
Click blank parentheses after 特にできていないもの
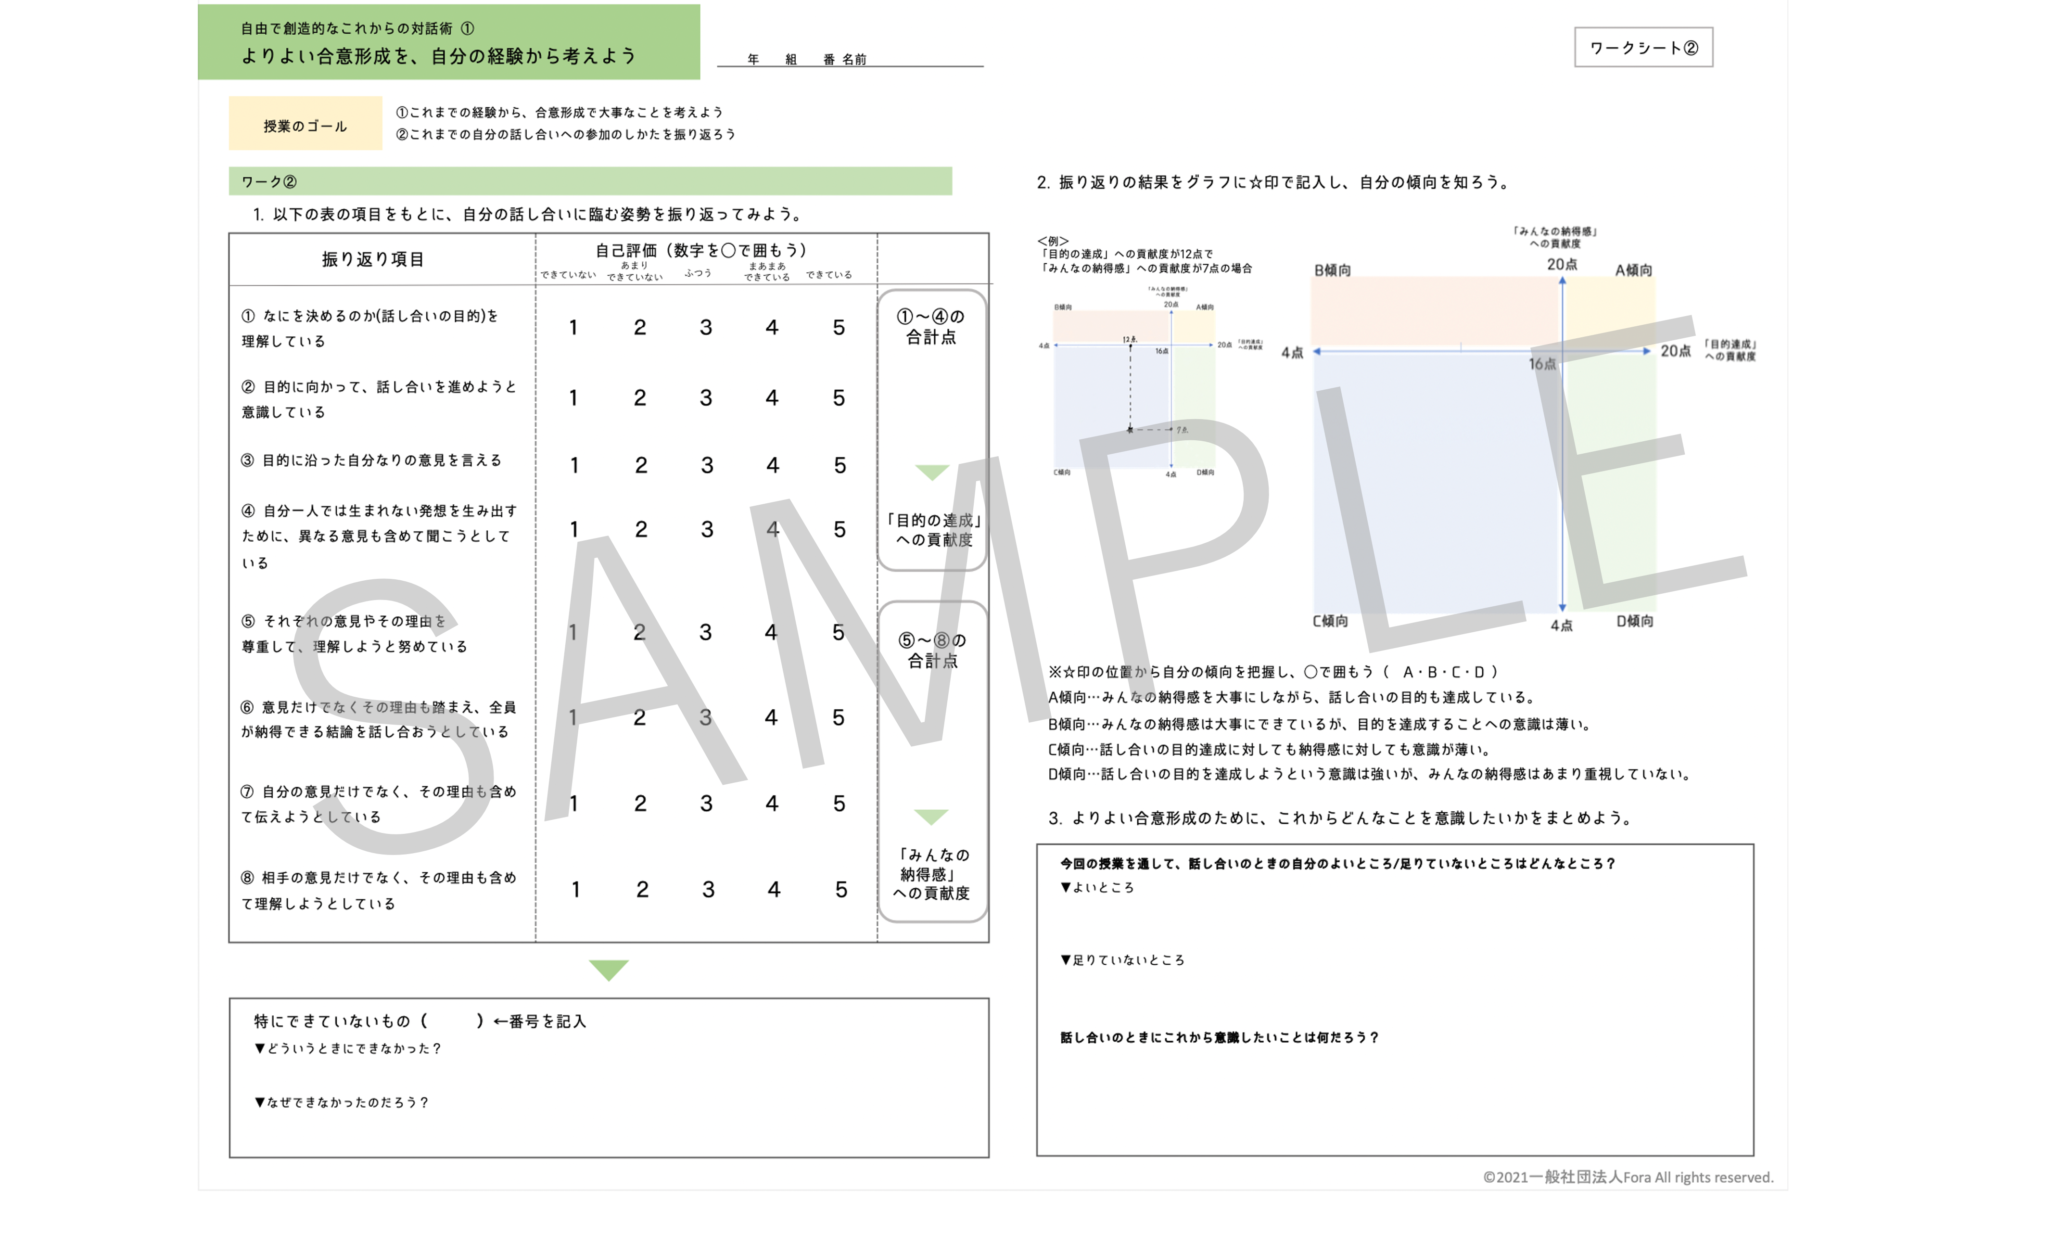point(452,1021)
